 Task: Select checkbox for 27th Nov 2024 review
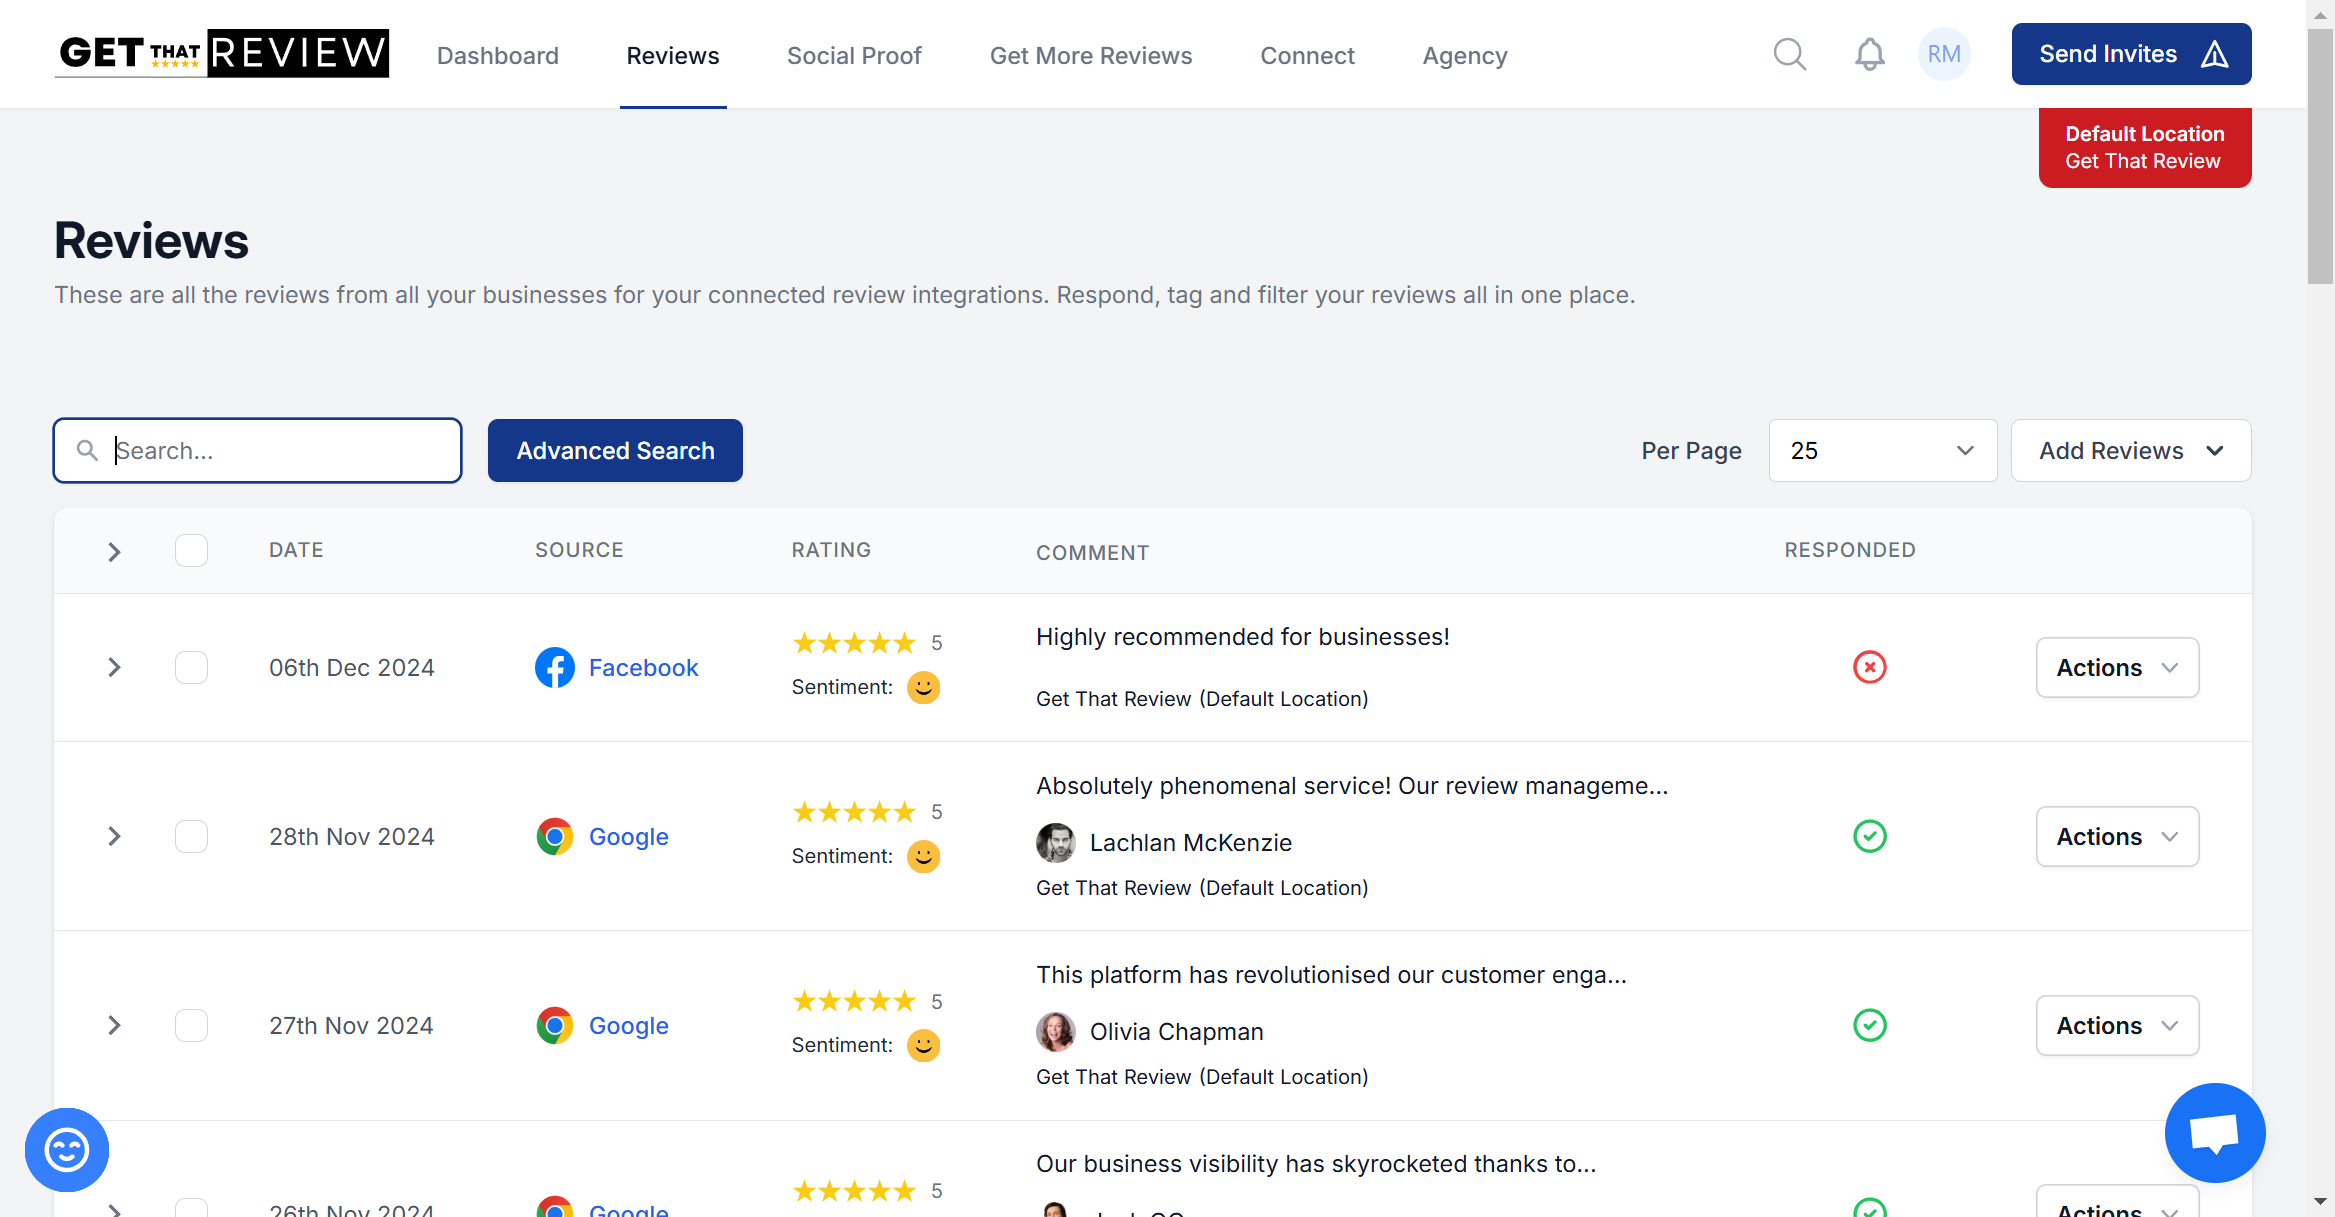(191, 1025)
